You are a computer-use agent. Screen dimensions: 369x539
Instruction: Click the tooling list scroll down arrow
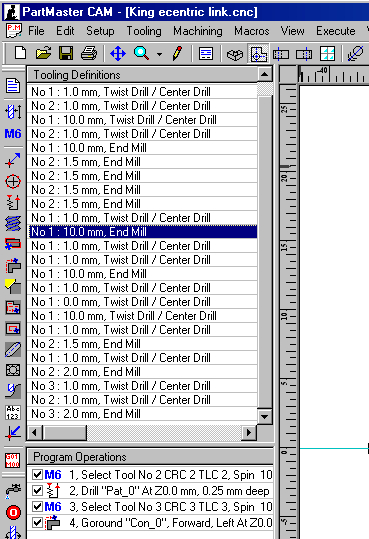[264, 417]
